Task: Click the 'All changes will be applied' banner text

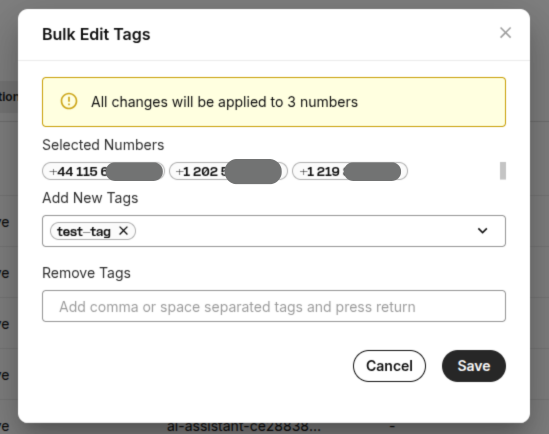Action: [224, 102]
